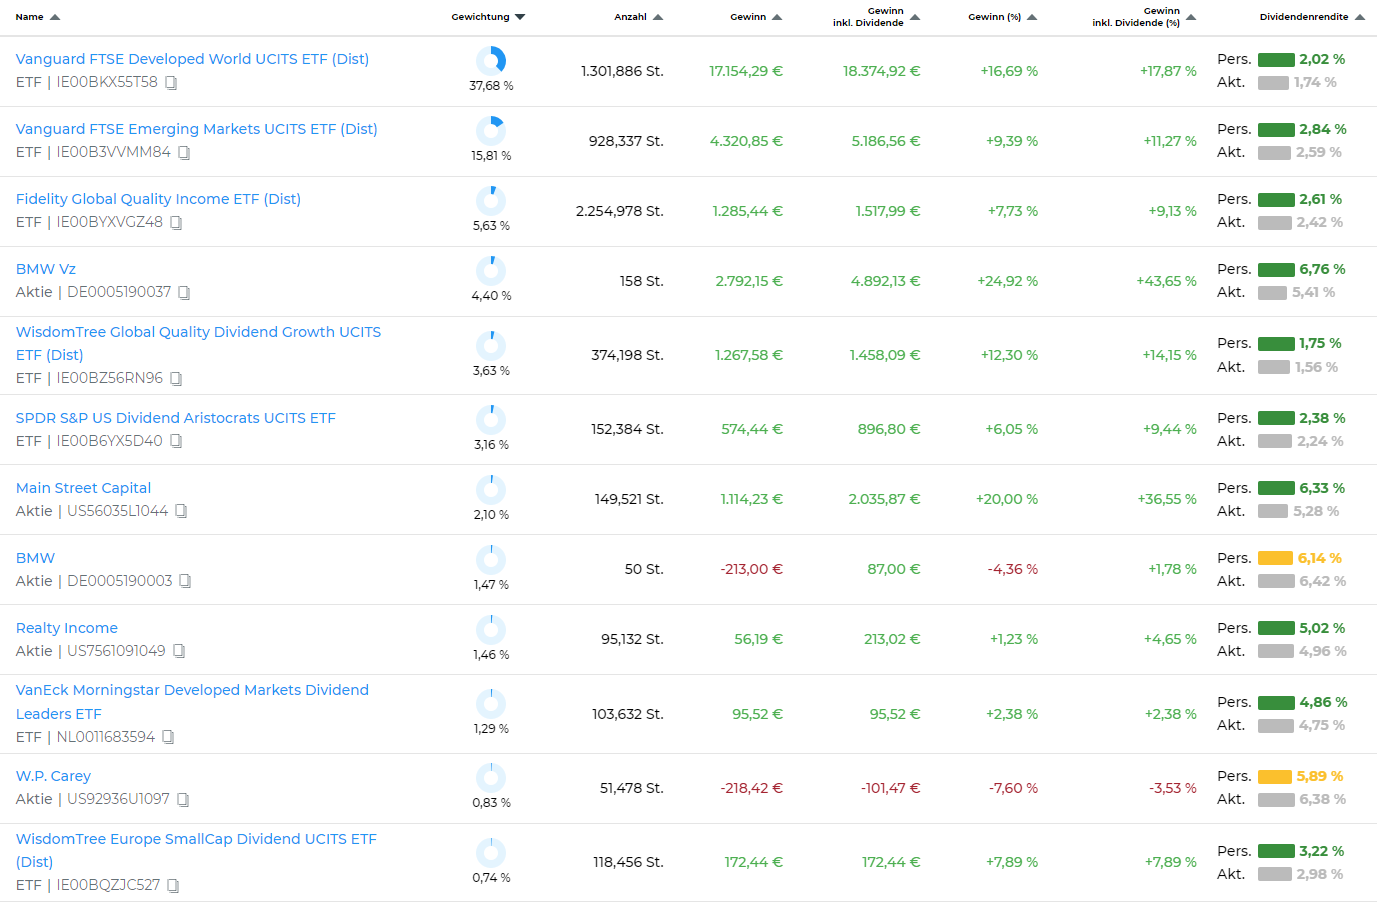This screenshot has height=903, width=1377.
Task: Open WisdomTree Global Quality Dividend Growth link
Action: 198,343
